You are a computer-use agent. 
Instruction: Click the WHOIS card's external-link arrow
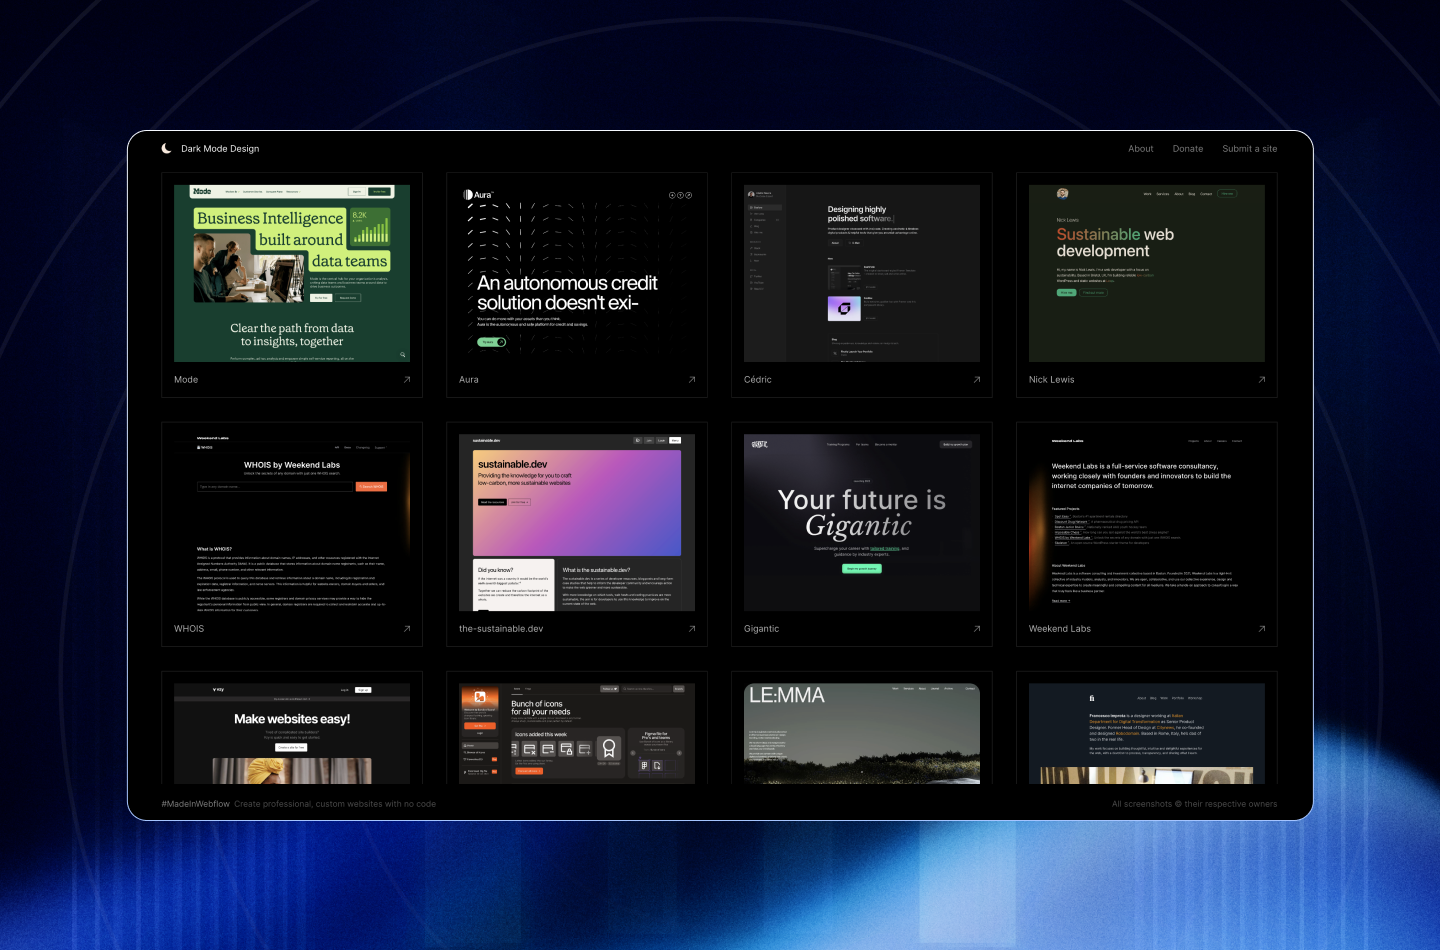406,629
